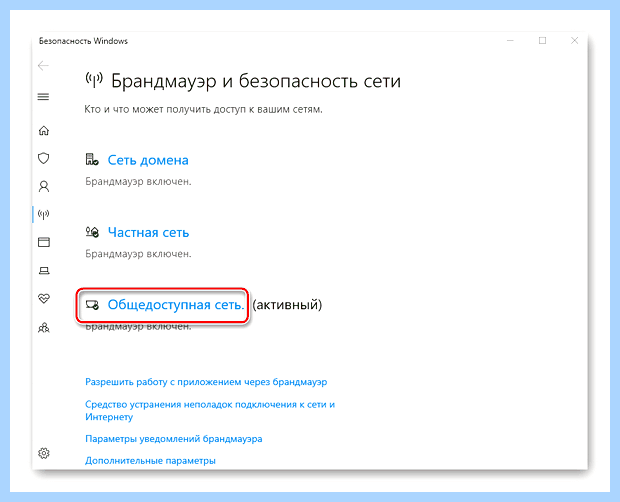Click Брандмауэр включен under Частная сеть

(138, 254)
